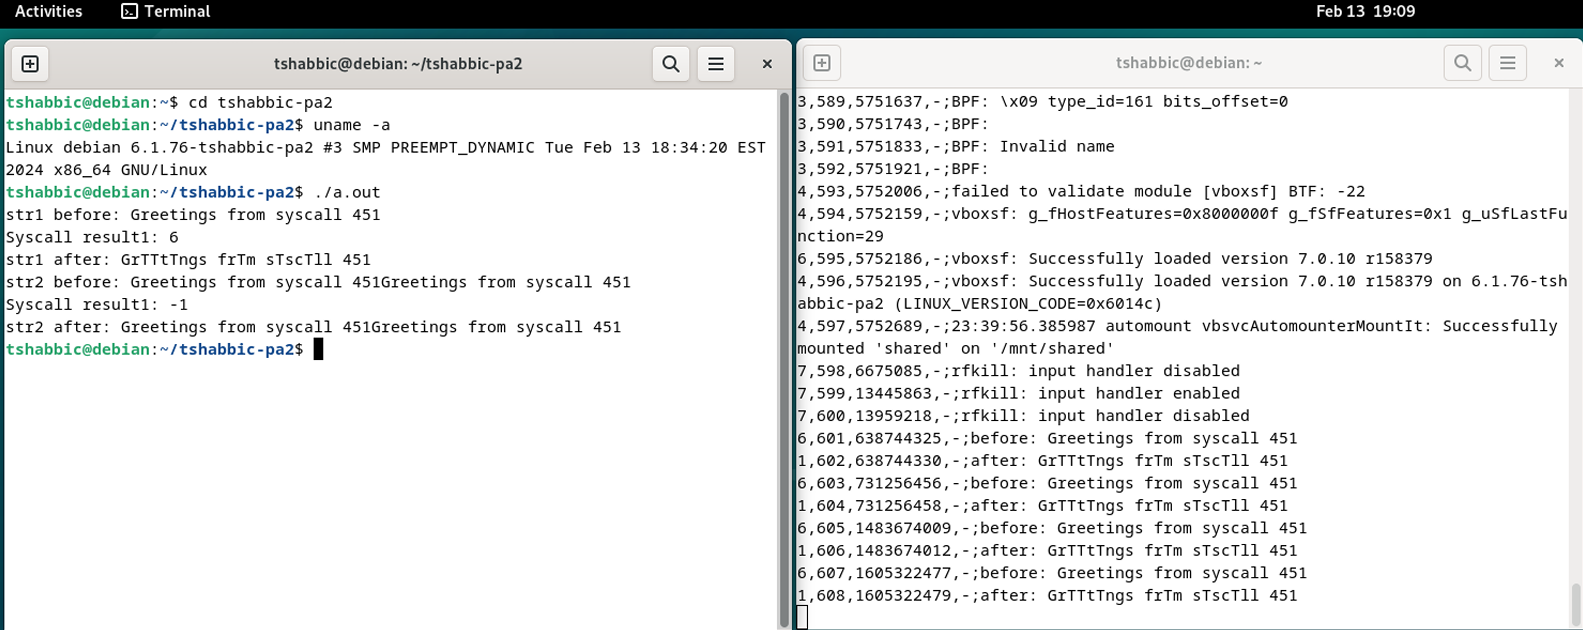Click 'failed to validate module [vboxsf]' line

1081,191
